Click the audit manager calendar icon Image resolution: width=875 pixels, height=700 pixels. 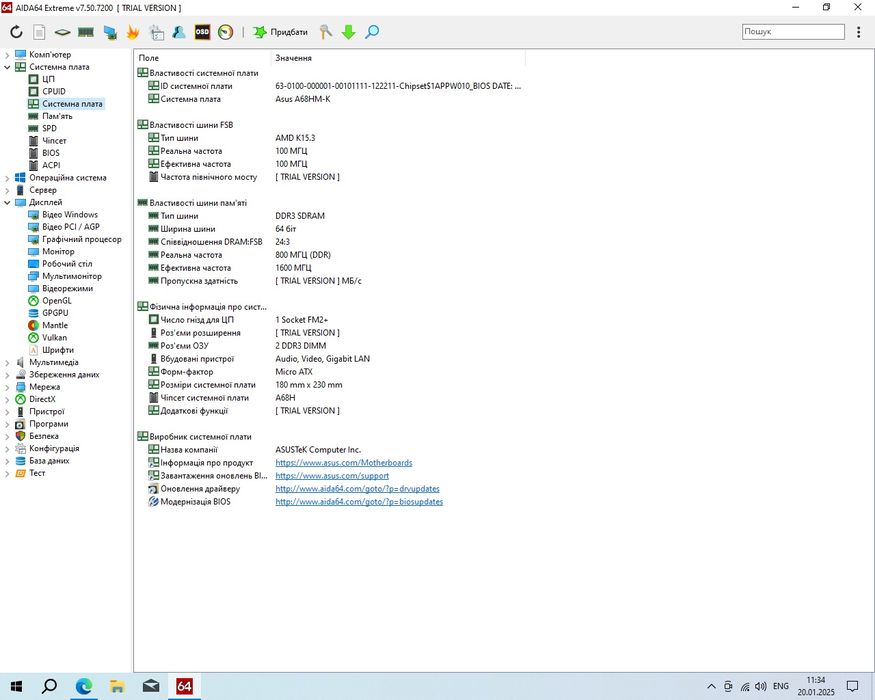pos(156,32)
